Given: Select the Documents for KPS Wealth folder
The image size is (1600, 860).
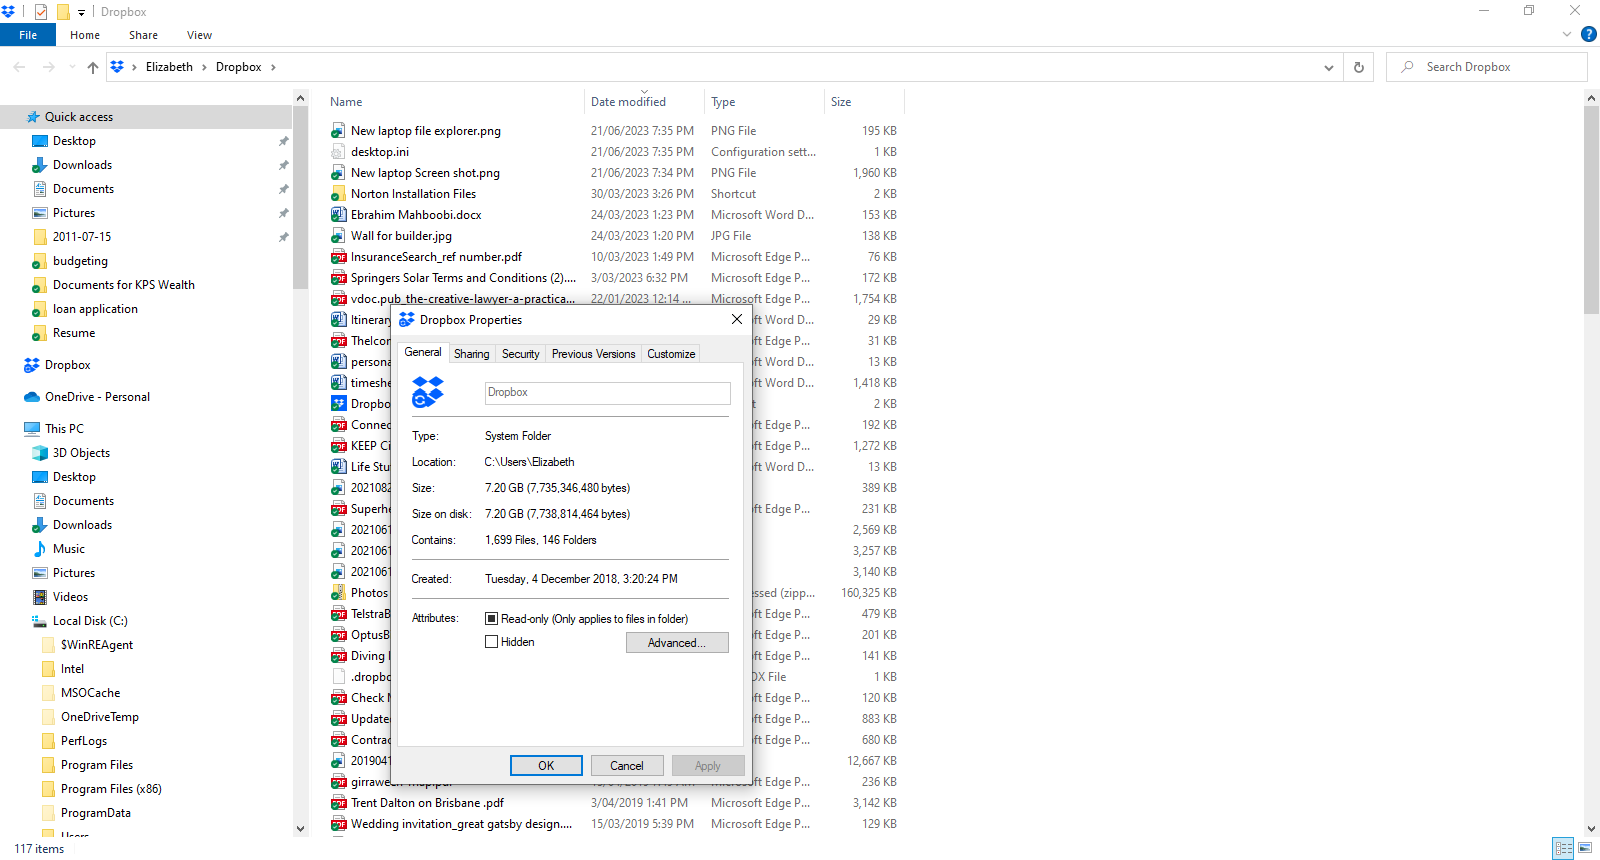Looking at the screenshot, I should pyautogui.click(x=124, y=285).
